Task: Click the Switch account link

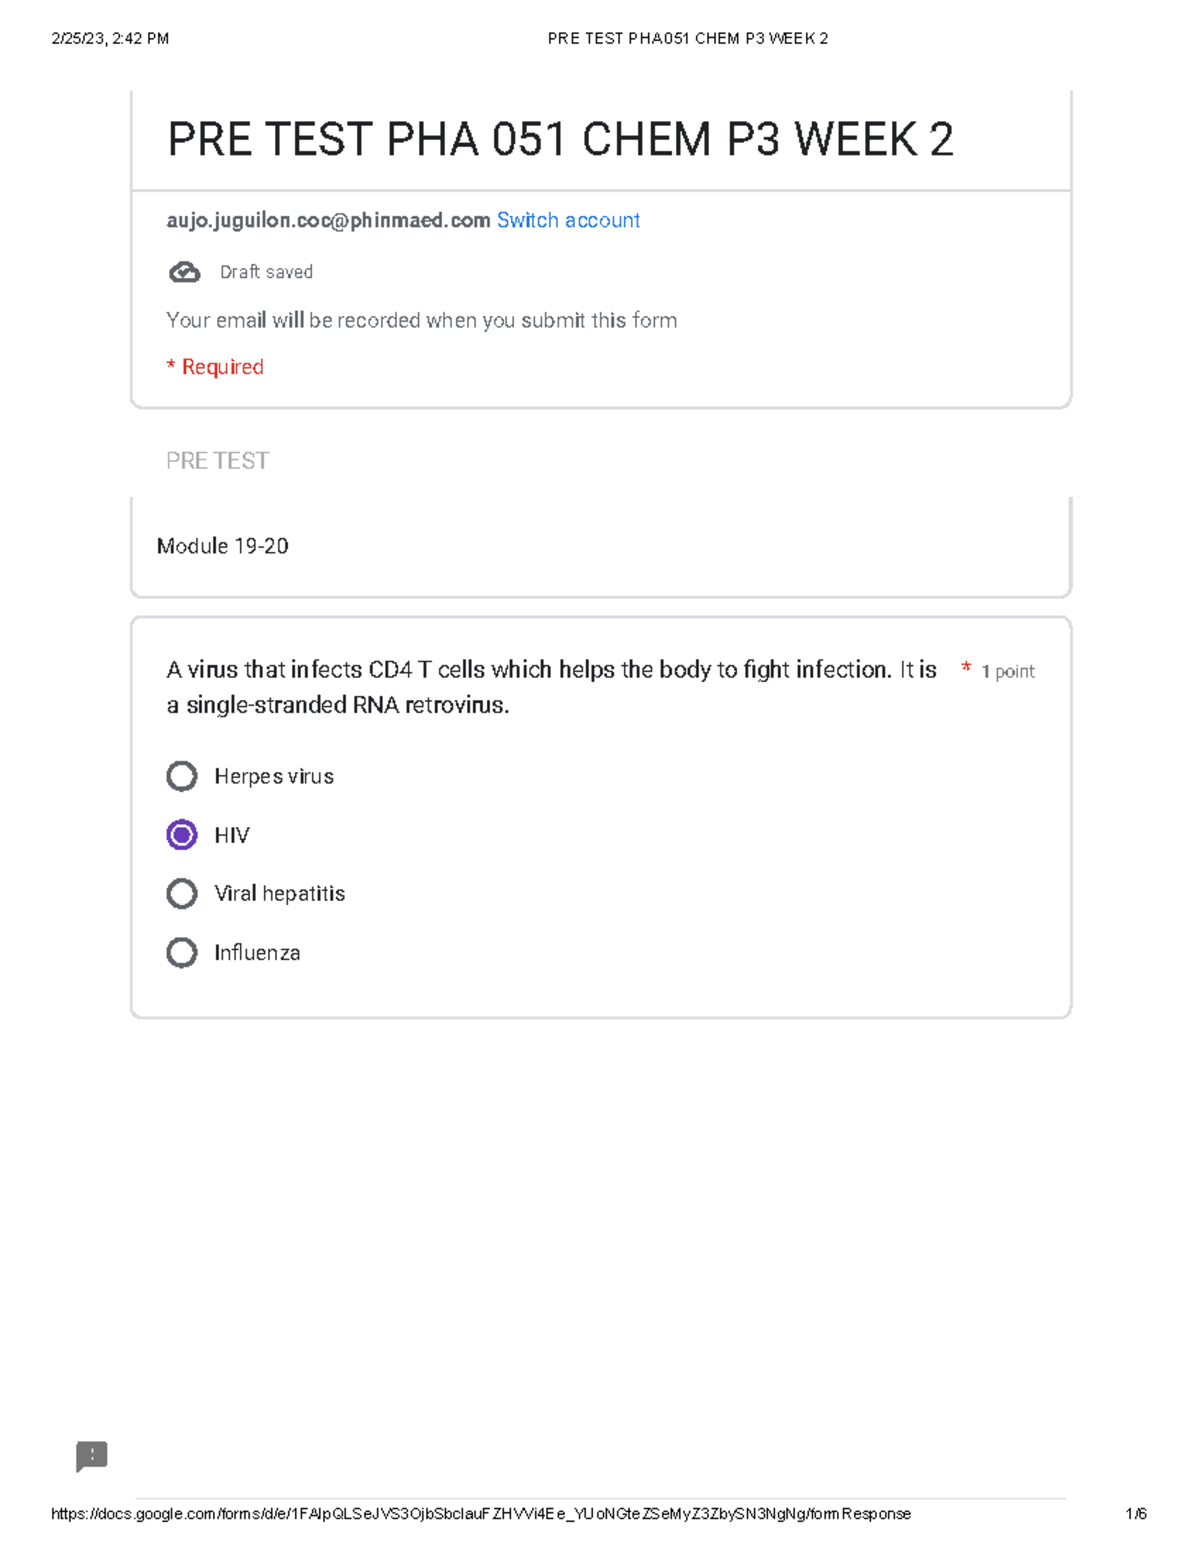Action: (x=567, y=221)
